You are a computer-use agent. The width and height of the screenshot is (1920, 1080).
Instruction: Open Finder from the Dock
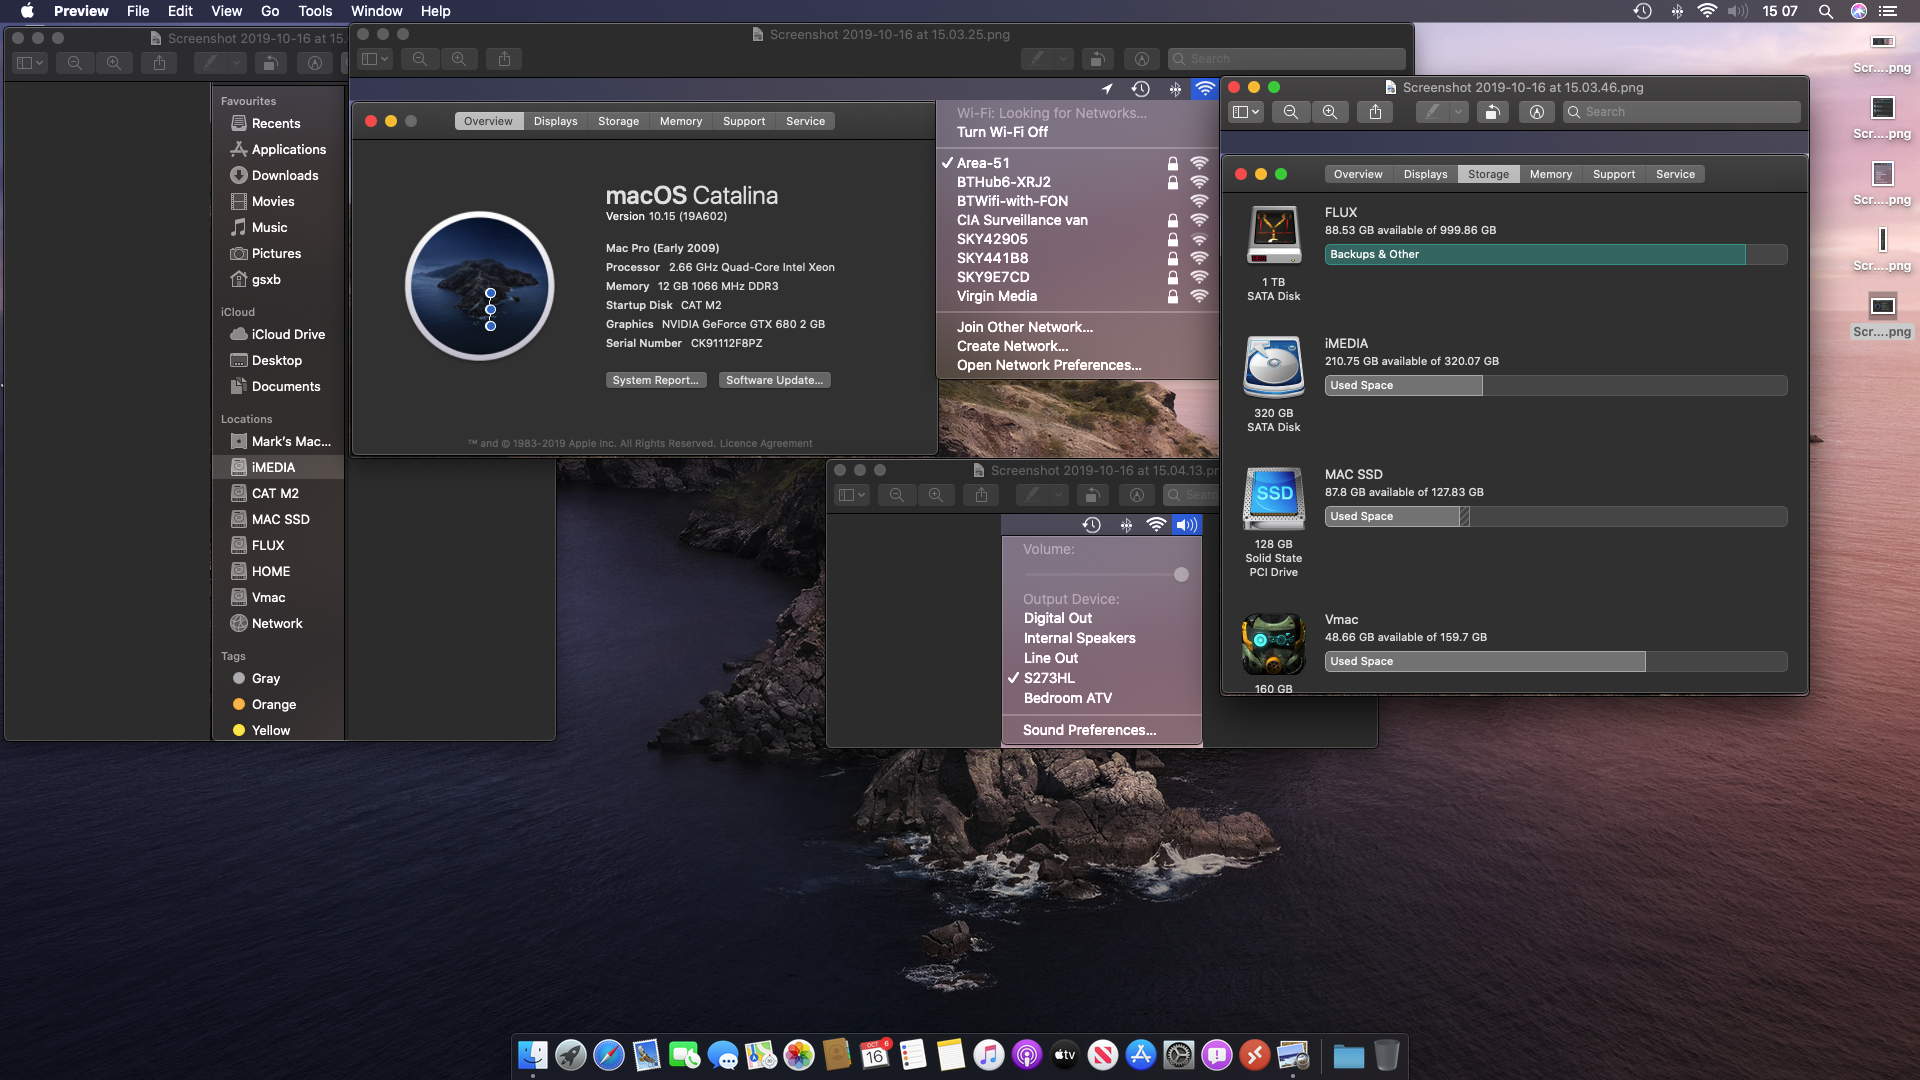532,1055
